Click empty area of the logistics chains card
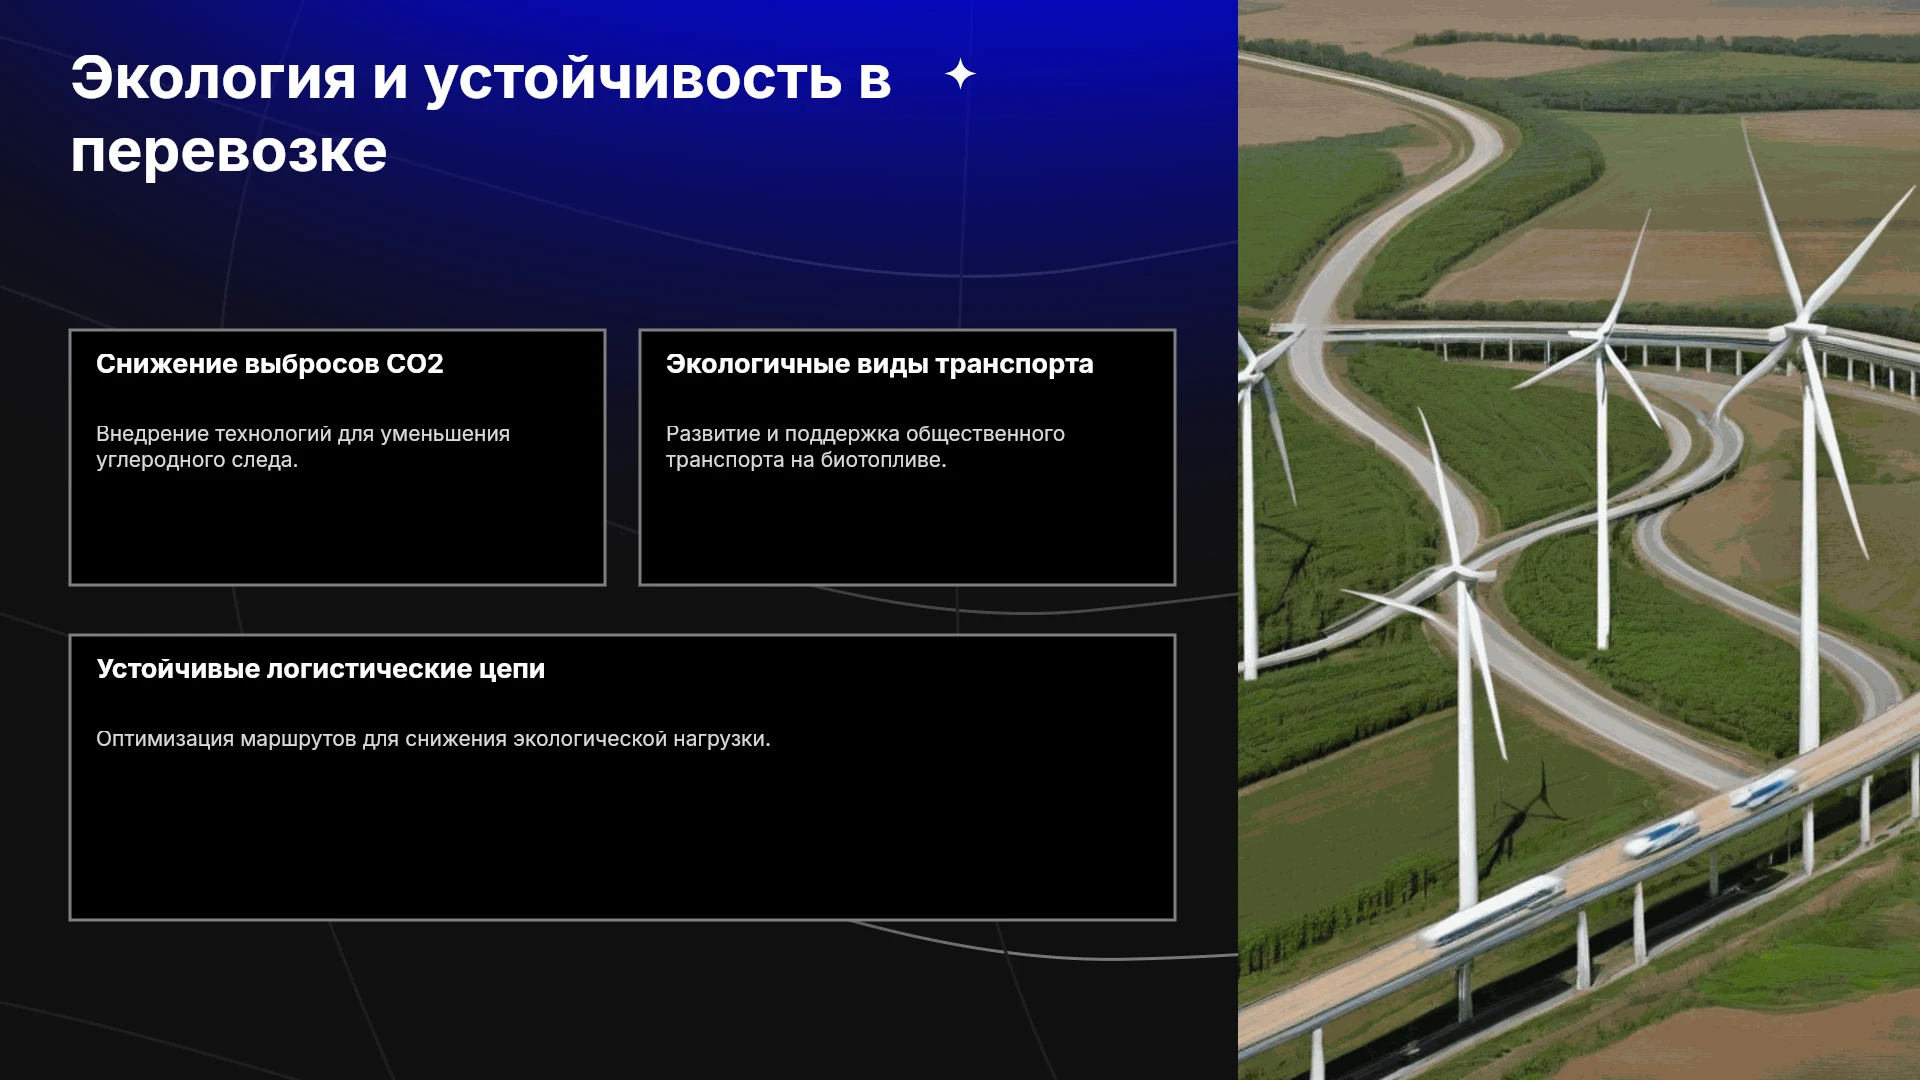 (x=622, y=840)
